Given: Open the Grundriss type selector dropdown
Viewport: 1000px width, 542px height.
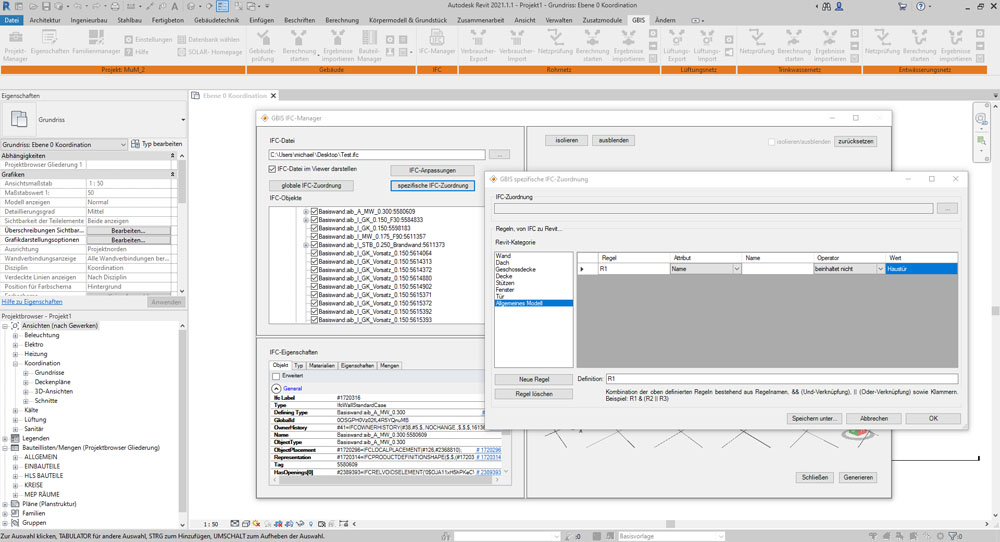Looking at the screenshot, I should tap(183, 120).
